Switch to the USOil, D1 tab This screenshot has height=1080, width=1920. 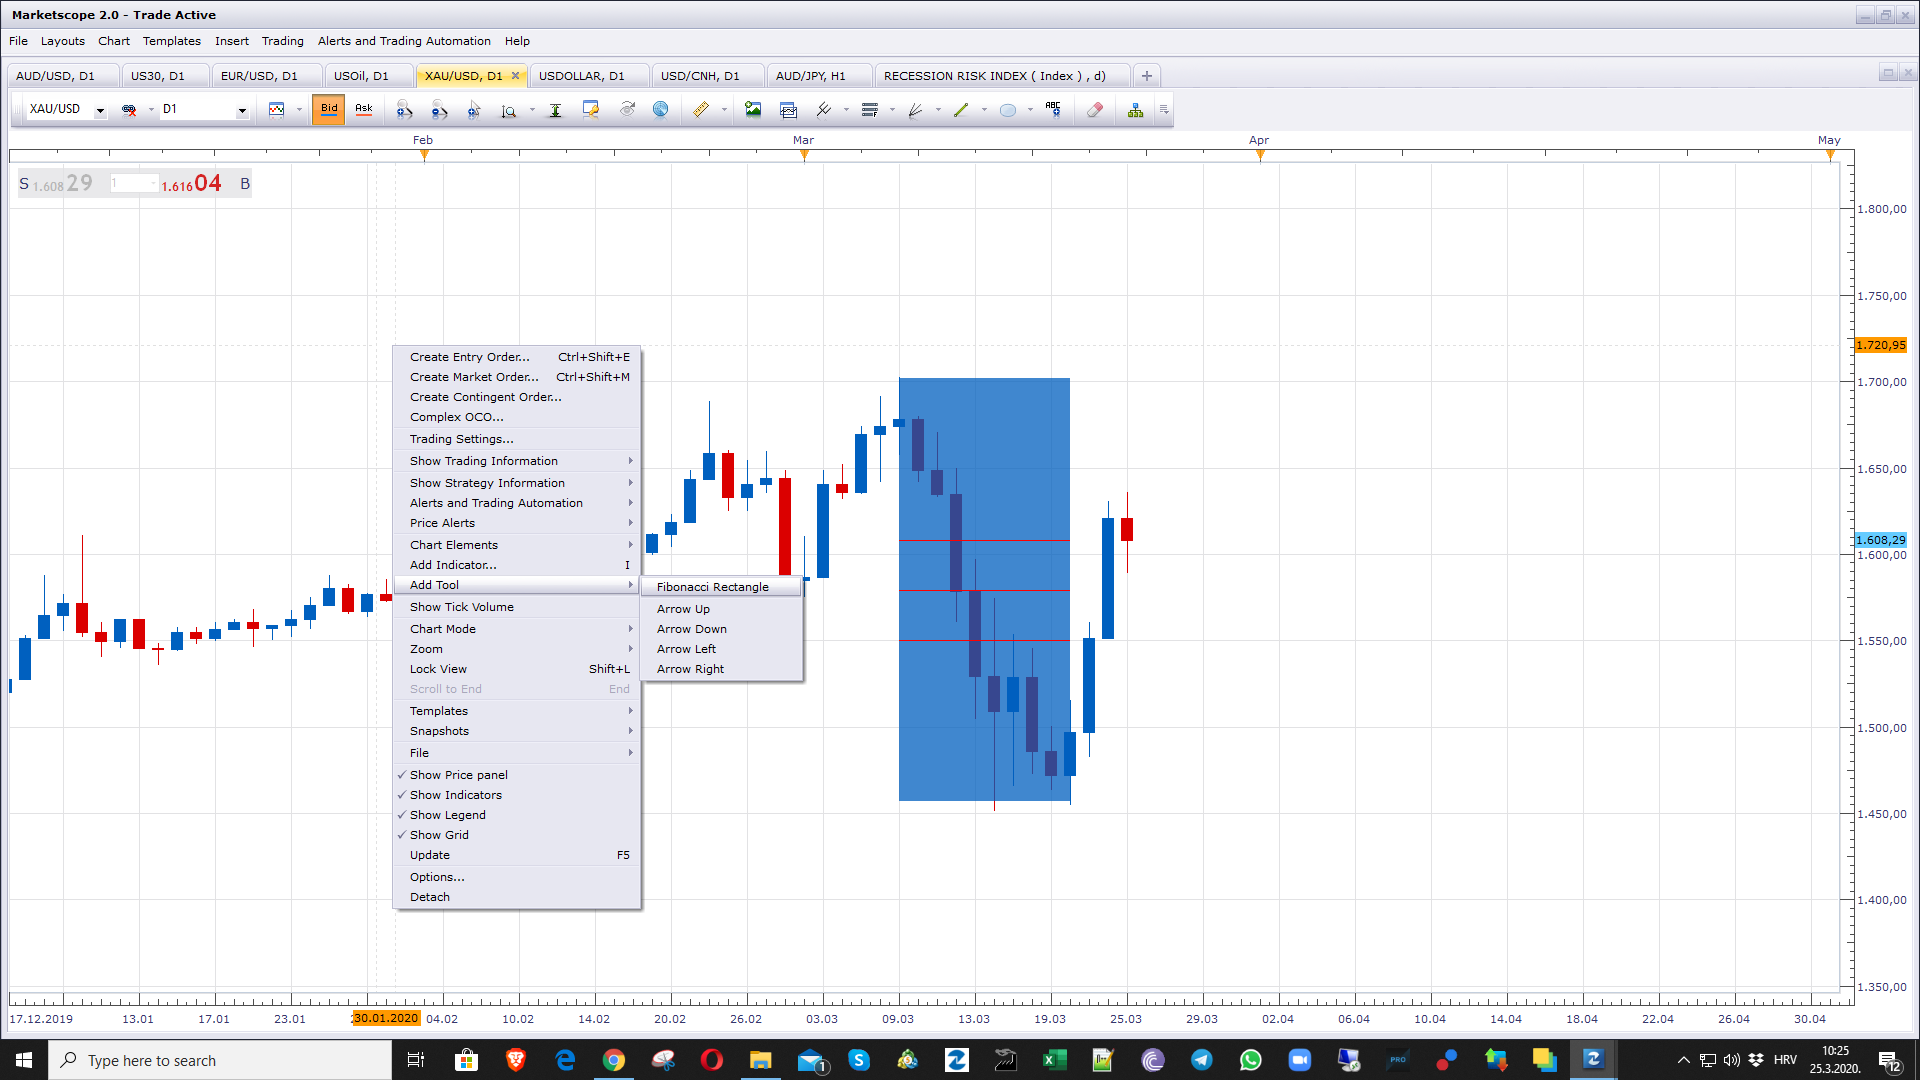361,76
